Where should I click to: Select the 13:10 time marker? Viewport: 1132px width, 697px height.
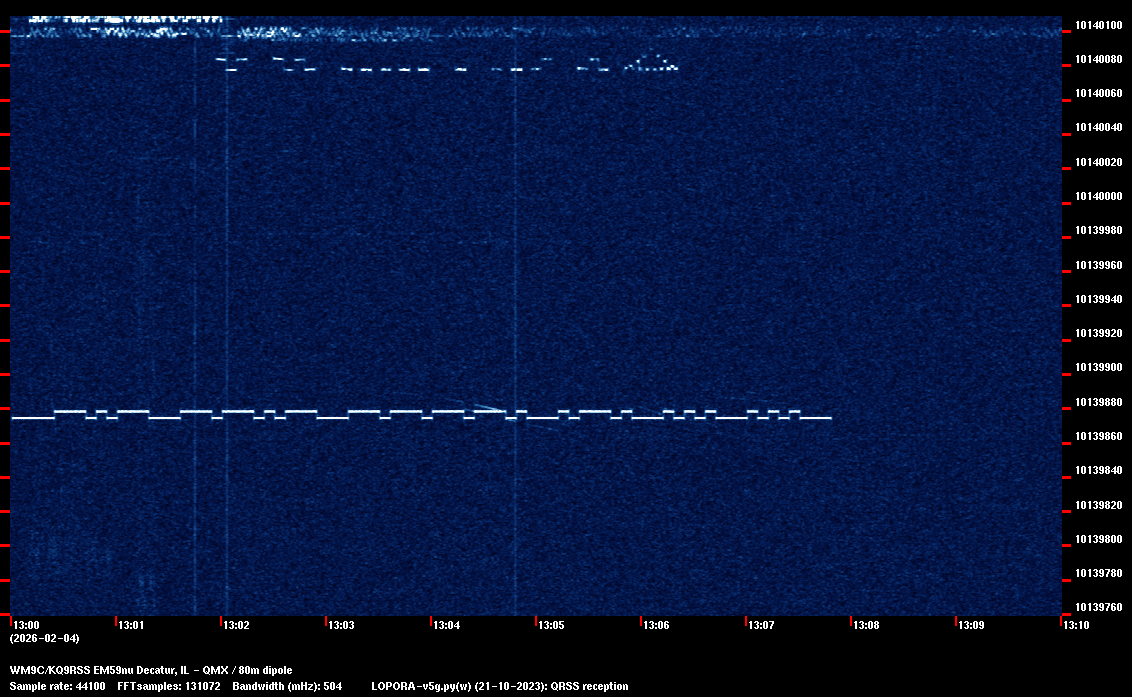(1076, 625)
